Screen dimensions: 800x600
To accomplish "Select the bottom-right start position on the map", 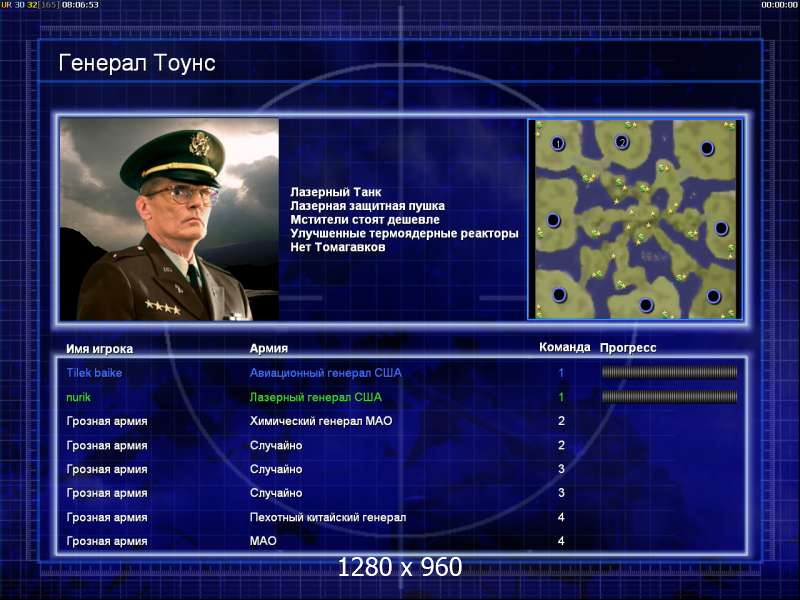I will pos(713,296).
